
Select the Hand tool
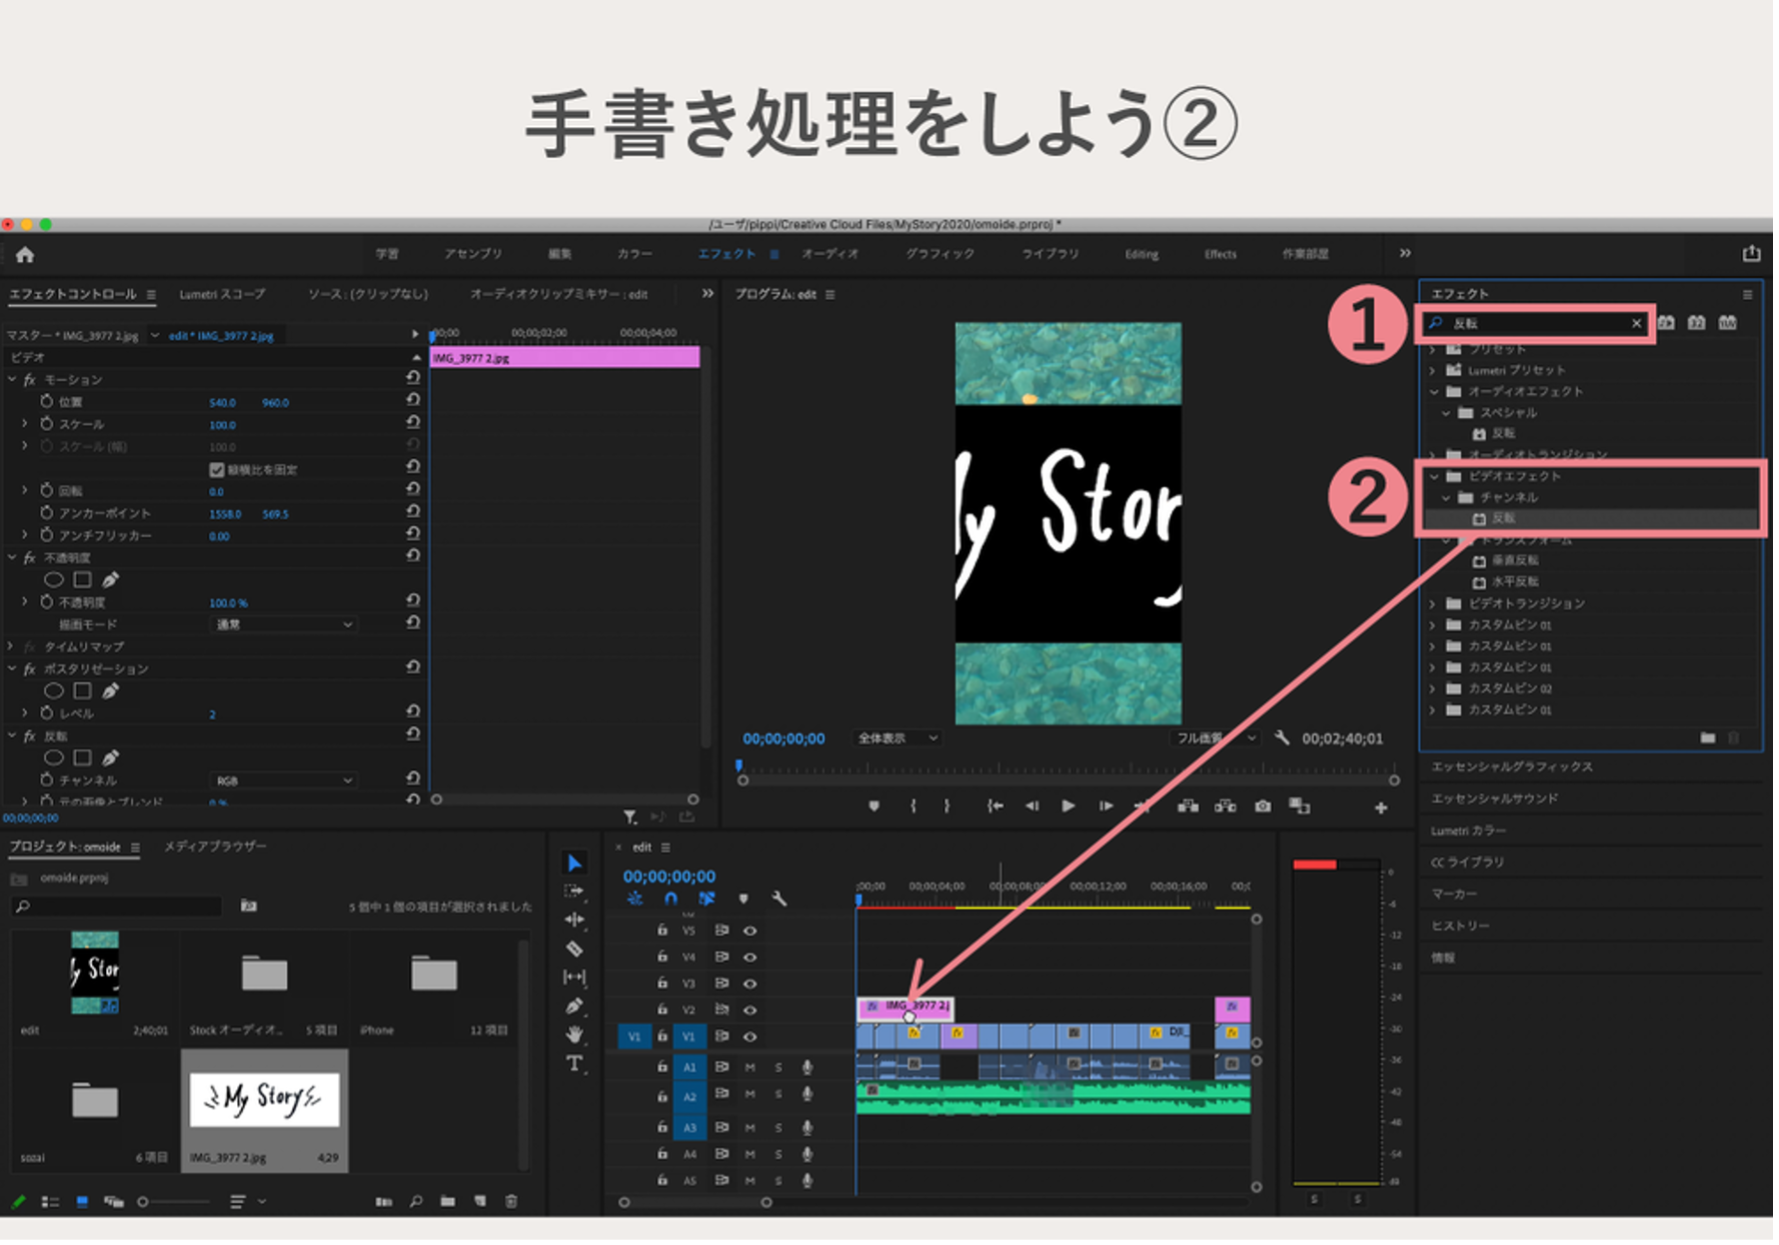point(574,1037)
